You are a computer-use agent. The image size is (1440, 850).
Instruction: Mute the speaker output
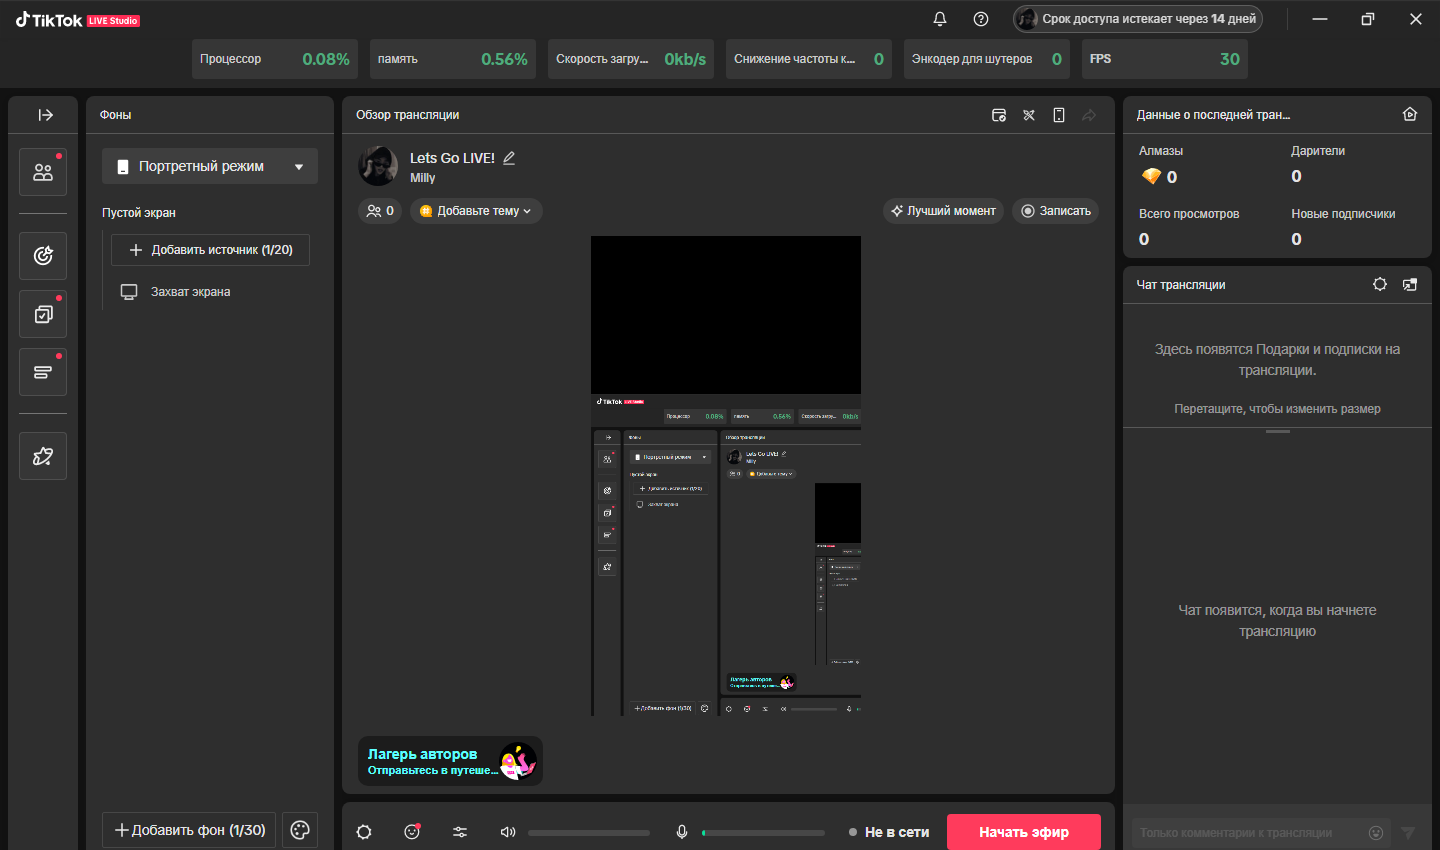508,832
